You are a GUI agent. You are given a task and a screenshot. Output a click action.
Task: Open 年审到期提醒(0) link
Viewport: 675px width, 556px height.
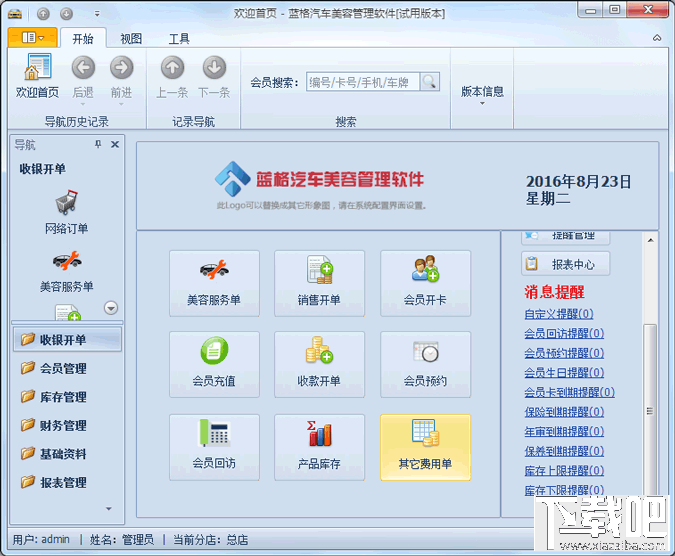tap(564, 431)
